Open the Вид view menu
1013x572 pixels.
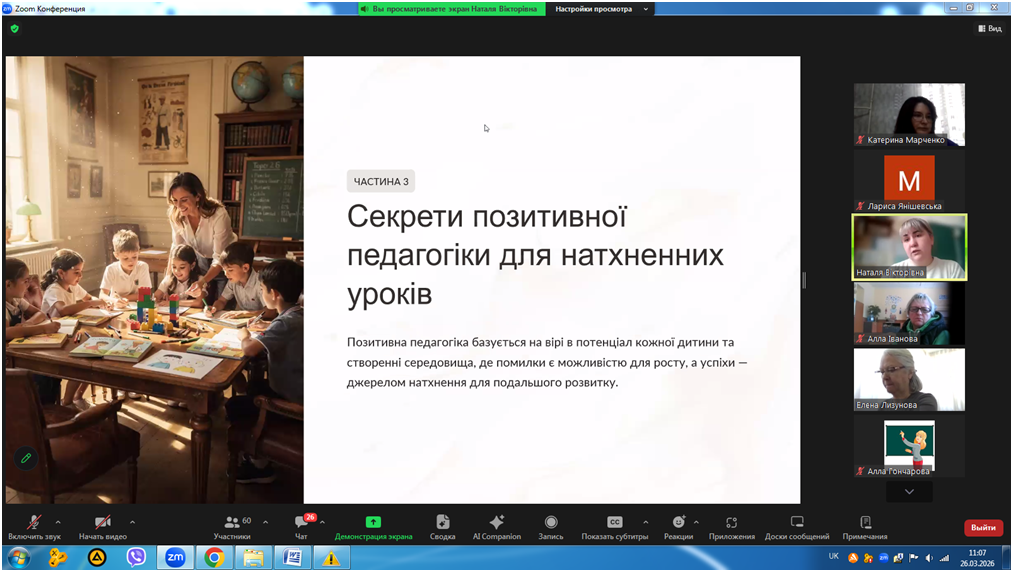coord(989,29)
